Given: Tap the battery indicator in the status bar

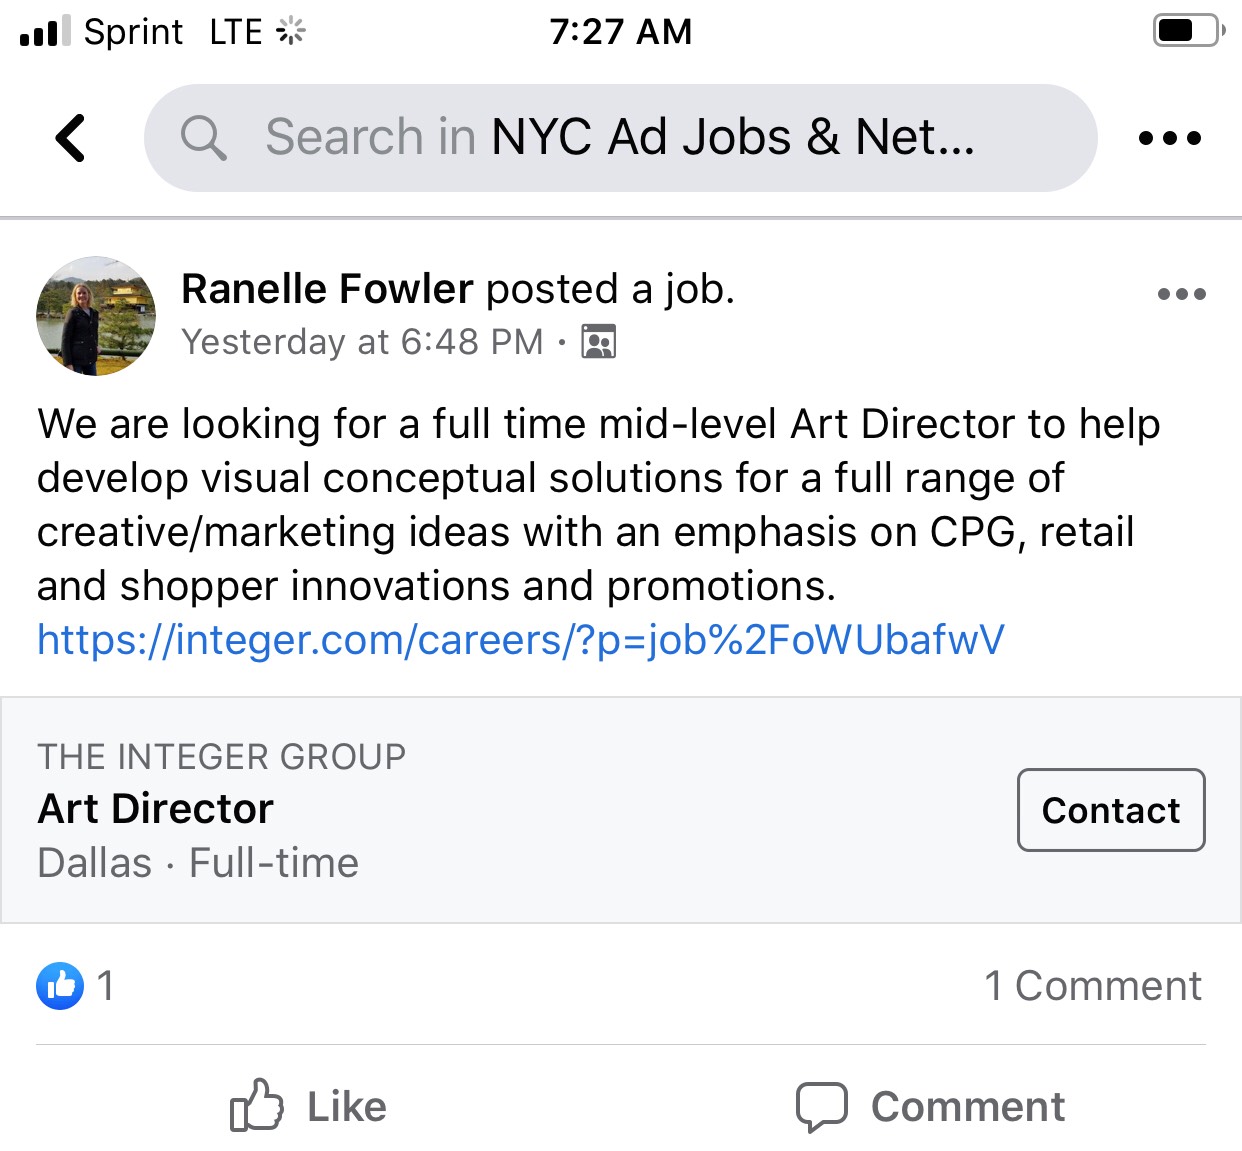Looking at the screenshot, I should (x=1185, y=30).
